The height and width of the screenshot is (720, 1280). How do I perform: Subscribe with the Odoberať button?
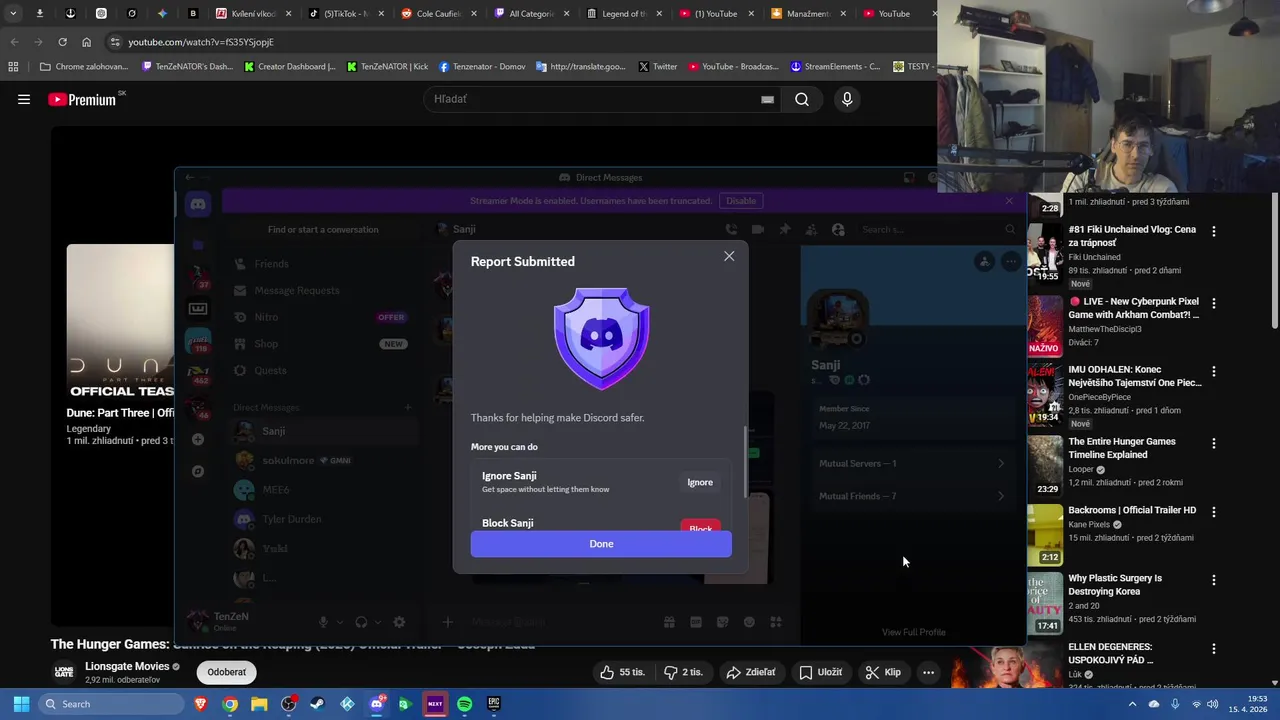point(227,672)
